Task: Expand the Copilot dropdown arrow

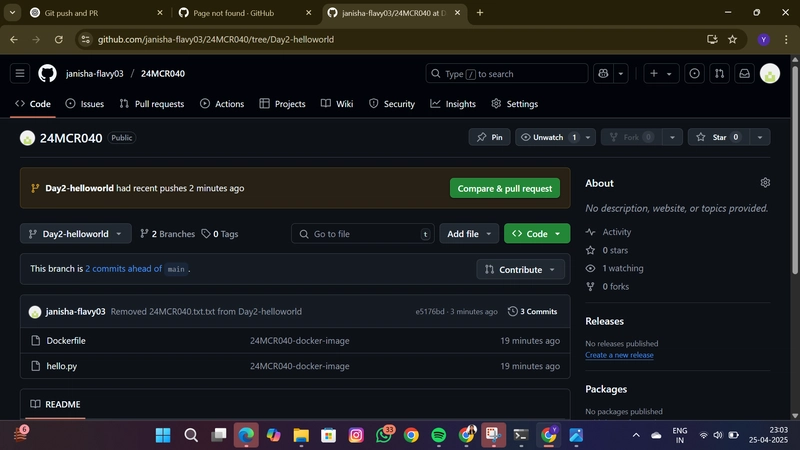Action: pos(621,73)
